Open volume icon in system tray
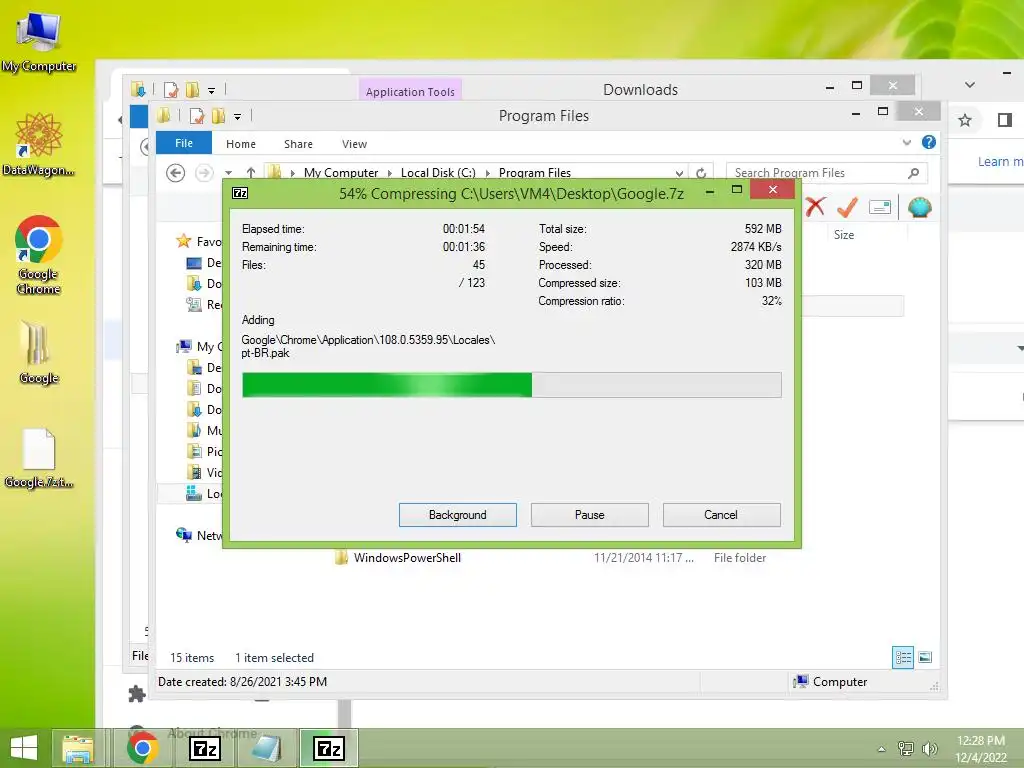This screenshot has width=1024, height=768. point(929,748)
